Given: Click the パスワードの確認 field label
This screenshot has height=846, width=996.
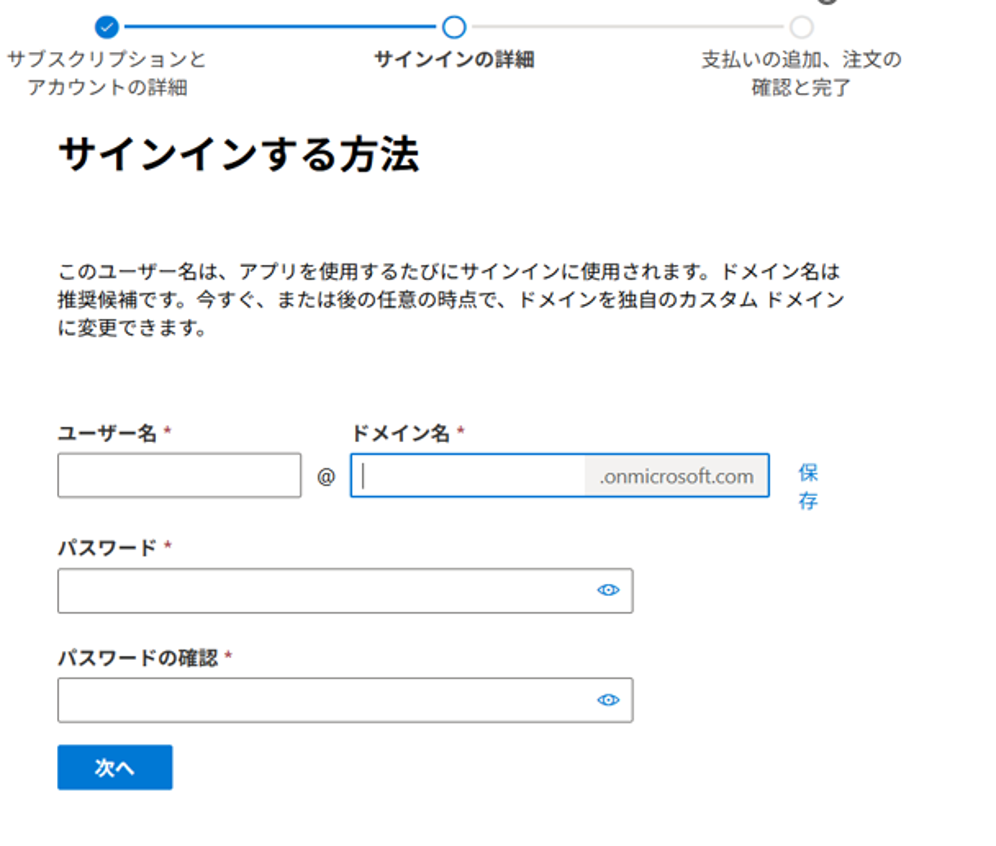Looking at the screenshot, I should pos(138,657).
